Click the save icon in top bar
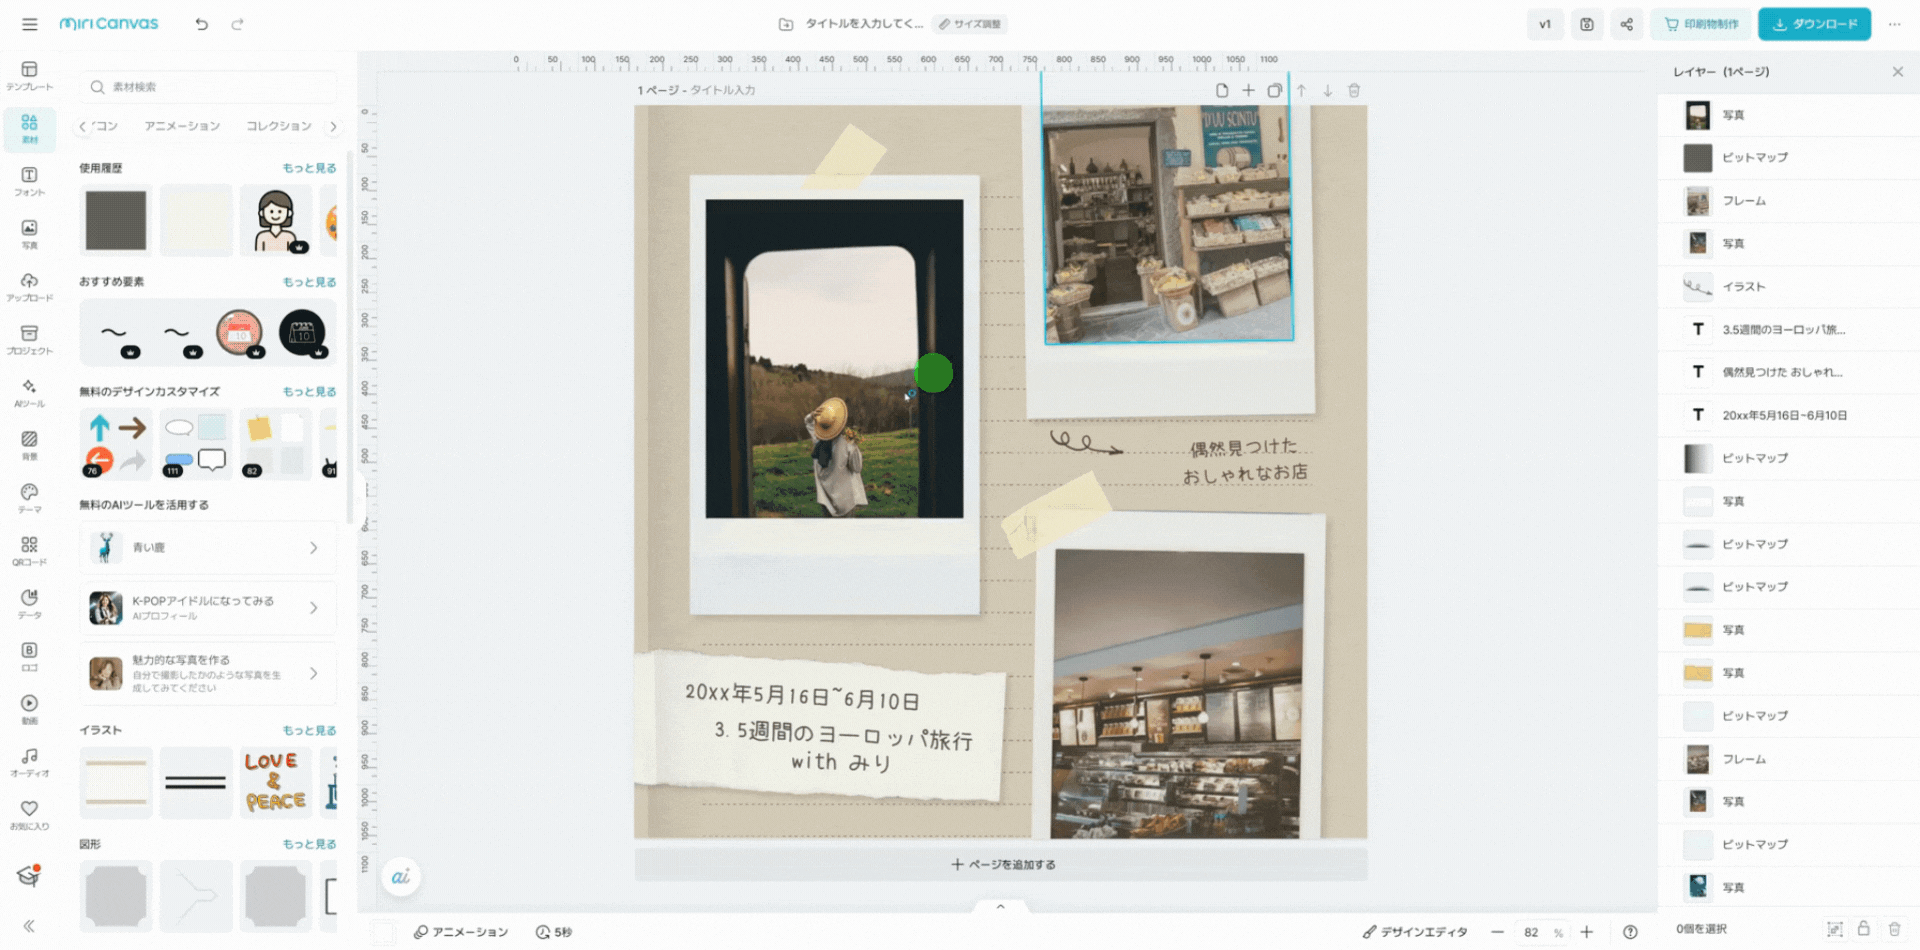Screen dimensions: 1920x950 coord(1586,24)
